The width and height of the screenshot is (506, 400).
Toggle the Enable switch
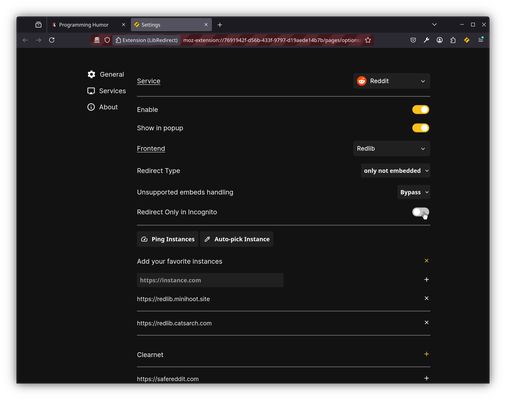click(420, 110)
